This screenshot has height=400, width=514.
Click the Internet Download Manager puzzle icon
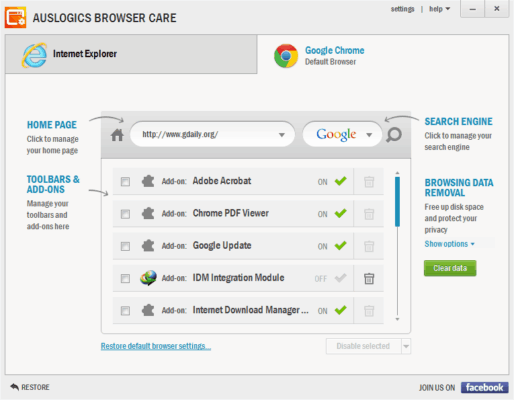point(148,310)
